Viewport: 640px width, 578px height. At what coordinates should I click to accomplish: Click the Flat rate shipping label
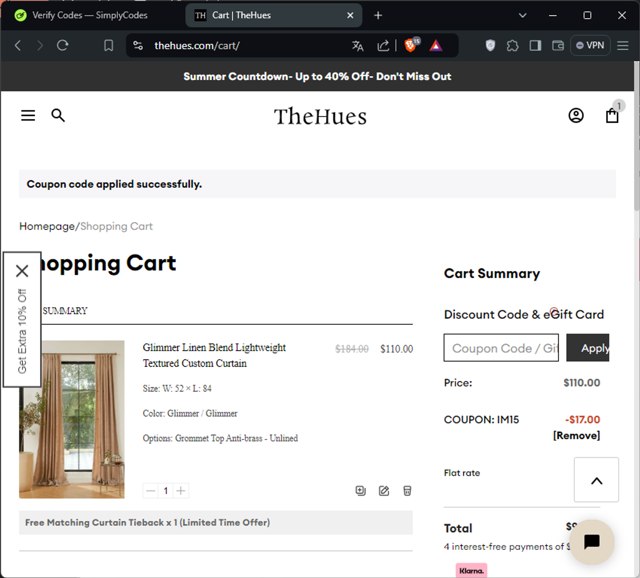[462, 473]
